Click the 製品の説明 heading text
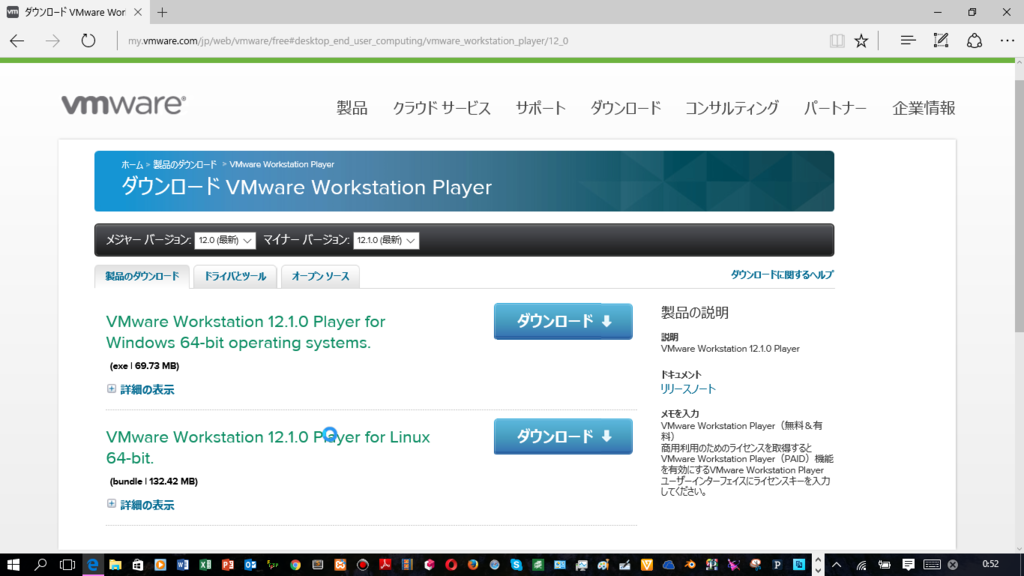 [695, 312]
